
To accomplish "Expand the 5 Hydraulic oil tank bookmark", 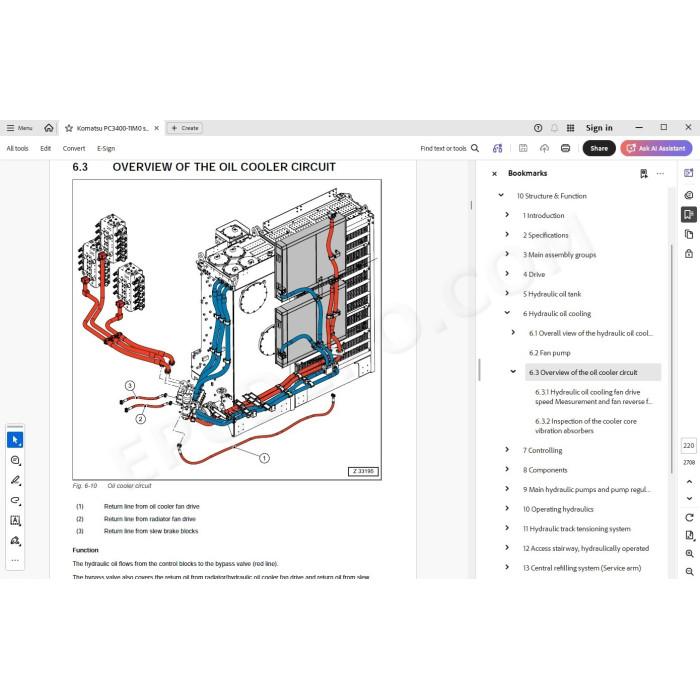I will click(x=507, y=293).
